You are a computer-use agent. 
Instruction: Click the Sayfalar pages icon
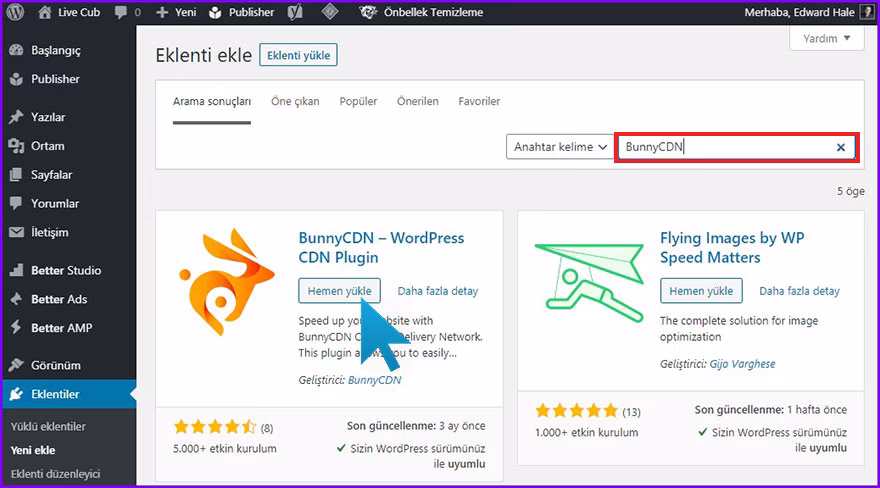pyautogui.click(x=16, y=174)
